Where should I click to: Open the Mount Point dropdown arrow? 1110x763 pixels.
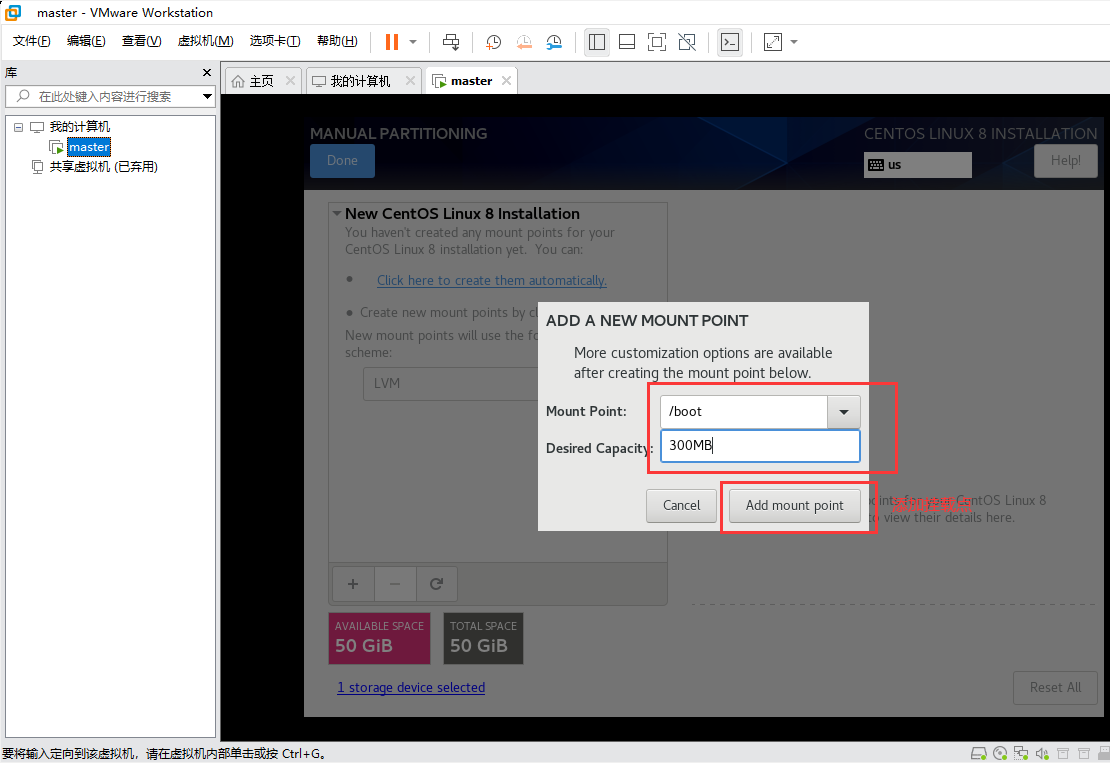(x=844, y=412)
